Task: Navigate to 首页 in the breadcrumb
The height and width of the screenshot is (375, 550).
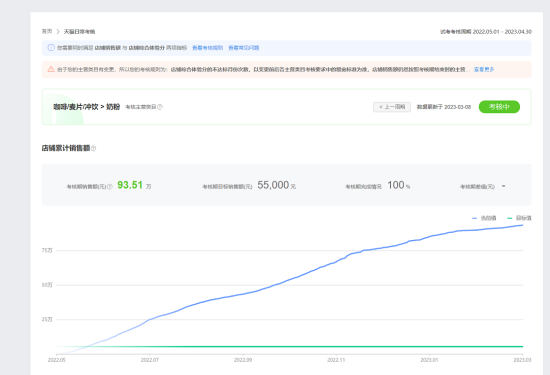Action: [x=47, y=32]
